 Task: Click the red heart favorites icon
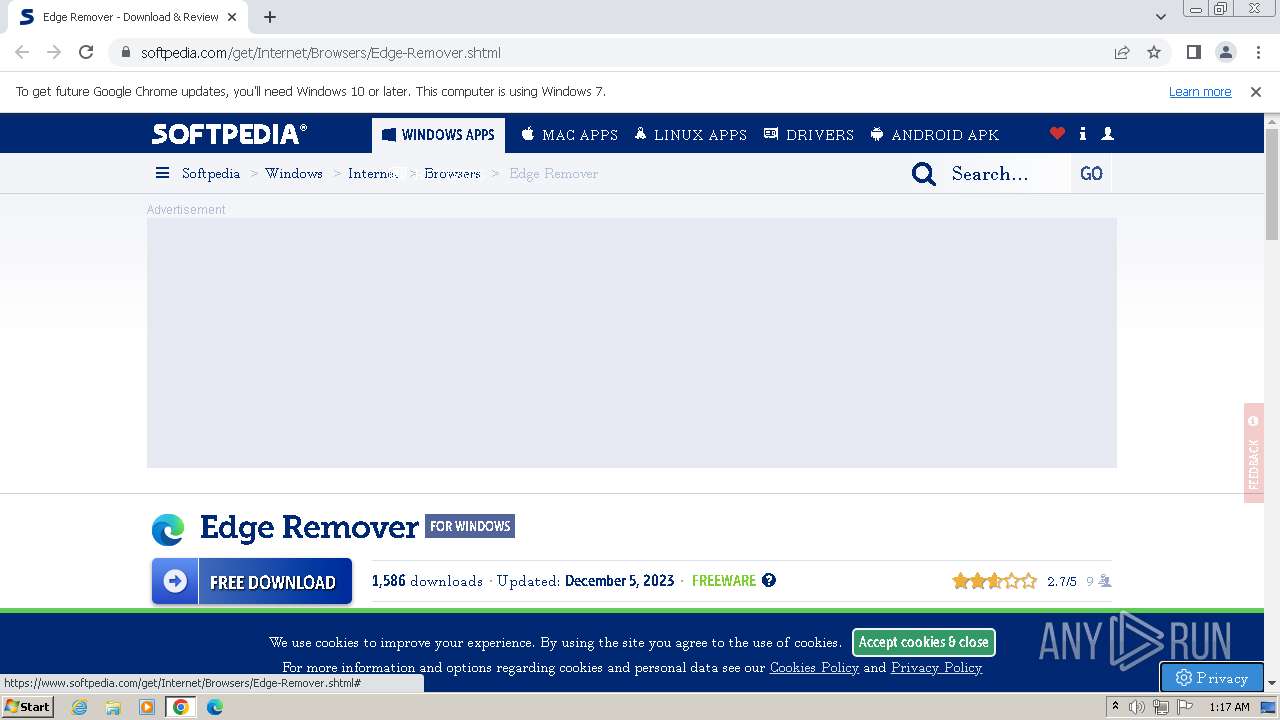(x=1057, y=134)
